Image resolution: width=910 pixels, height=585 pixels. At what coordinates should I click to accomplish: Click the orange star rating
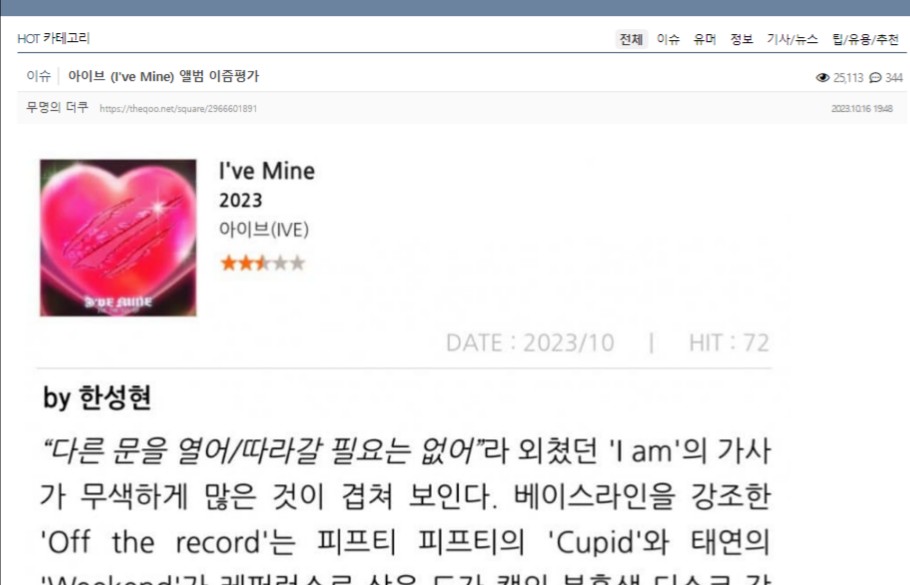click(262, 263)
